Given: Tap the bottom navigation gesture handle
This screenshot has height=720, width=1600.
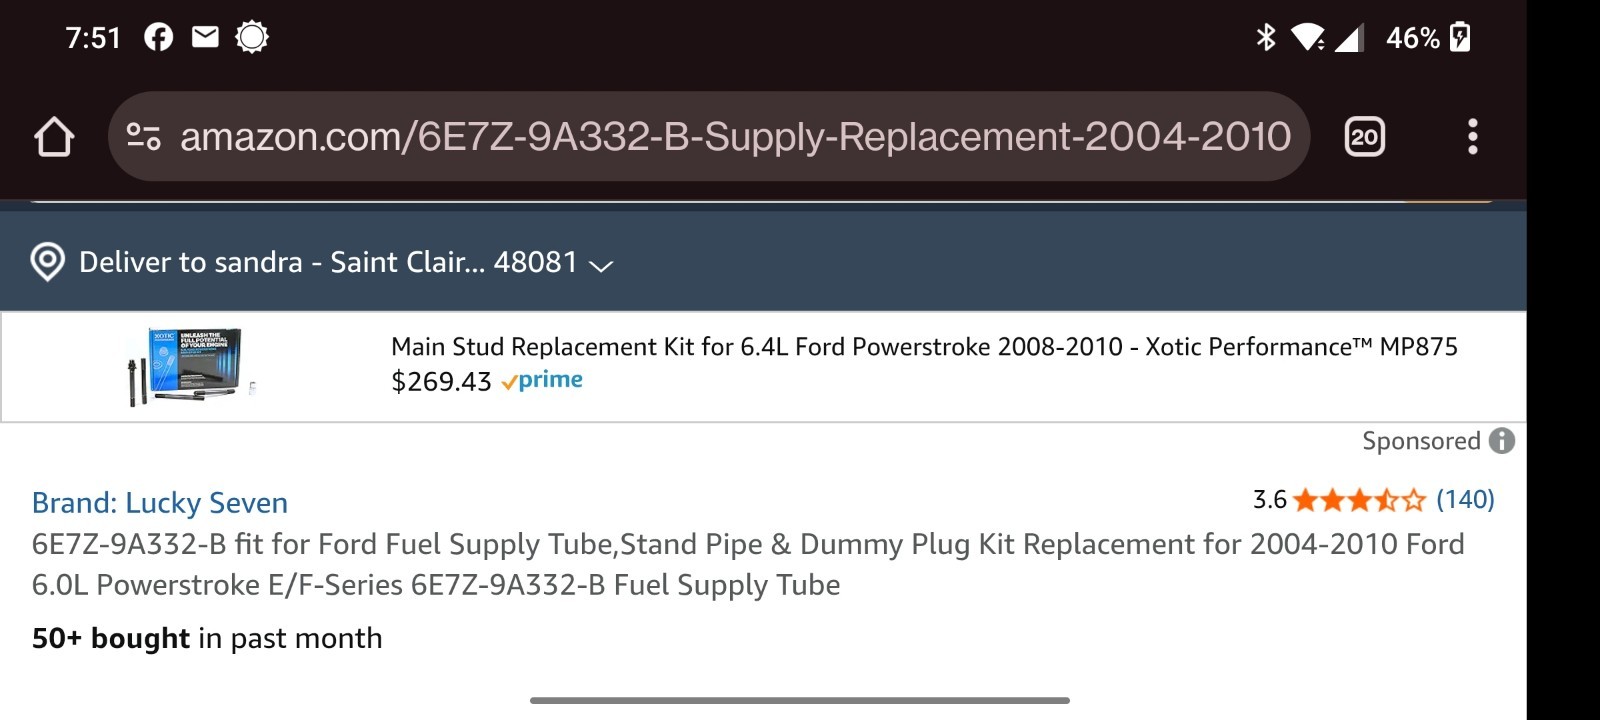Looking at the screenshot, I should (800, 700).
